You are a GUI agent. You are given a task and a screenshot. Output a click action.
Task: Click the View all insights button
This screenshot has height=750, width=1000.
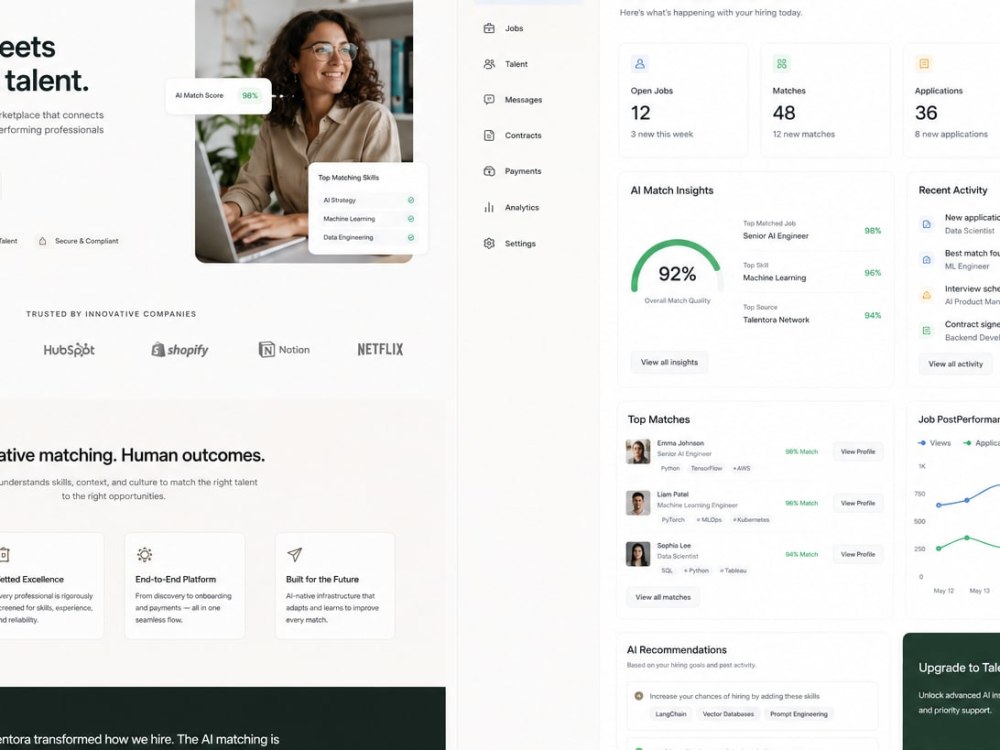669,362
